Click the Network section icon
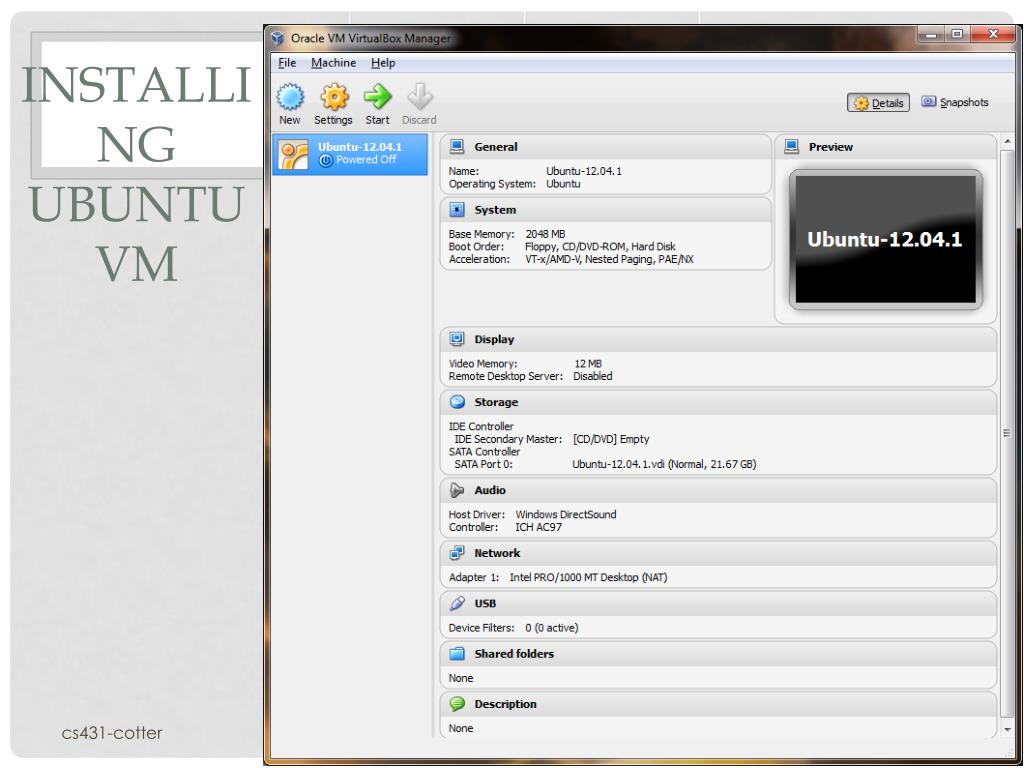This screenshot has width=1024, height=768. click(457, 553)
